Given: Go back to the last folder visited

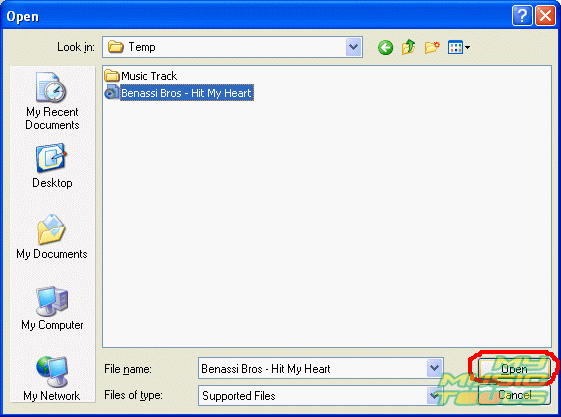Looking at the screenshot, I should (385, 47).
